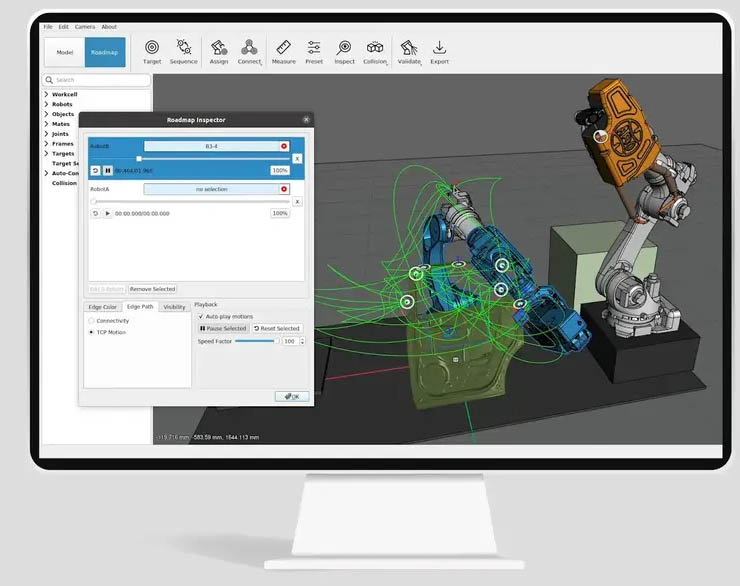Open the Edit menu
This screenshot has width=740, height=586.
[64, 27]
